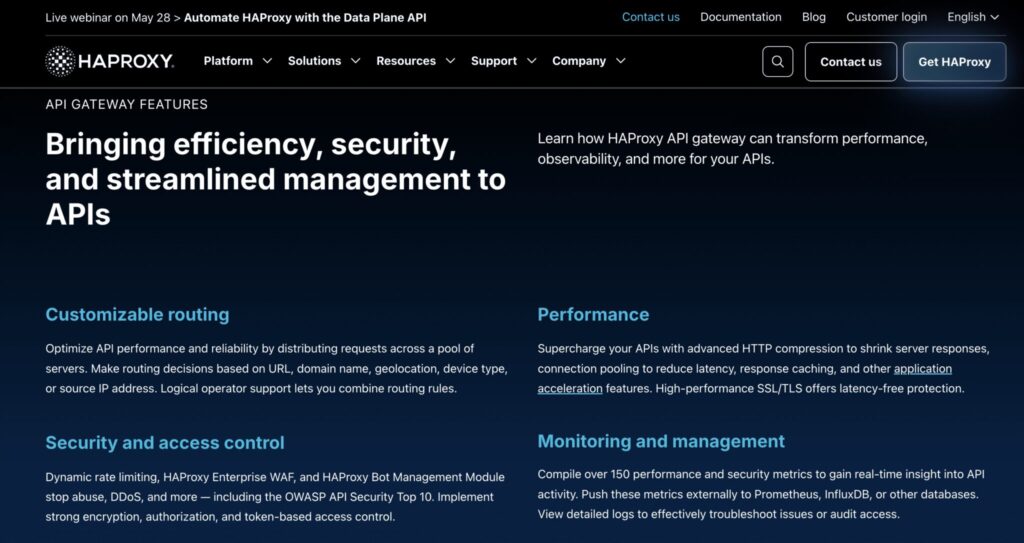Expand the Company menu chevron
The height and width of the screenshot is (543, 1024).
point(620,61)
